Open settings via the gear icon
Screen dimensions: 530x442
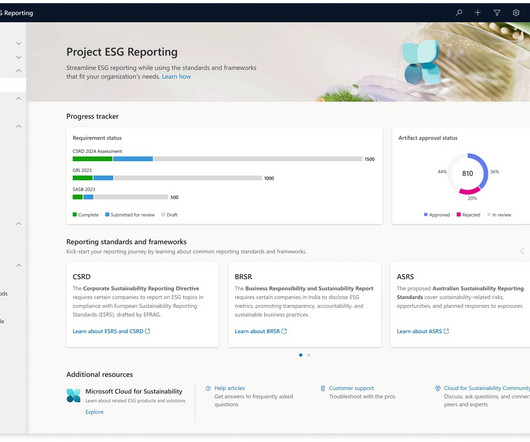point(516,13)
